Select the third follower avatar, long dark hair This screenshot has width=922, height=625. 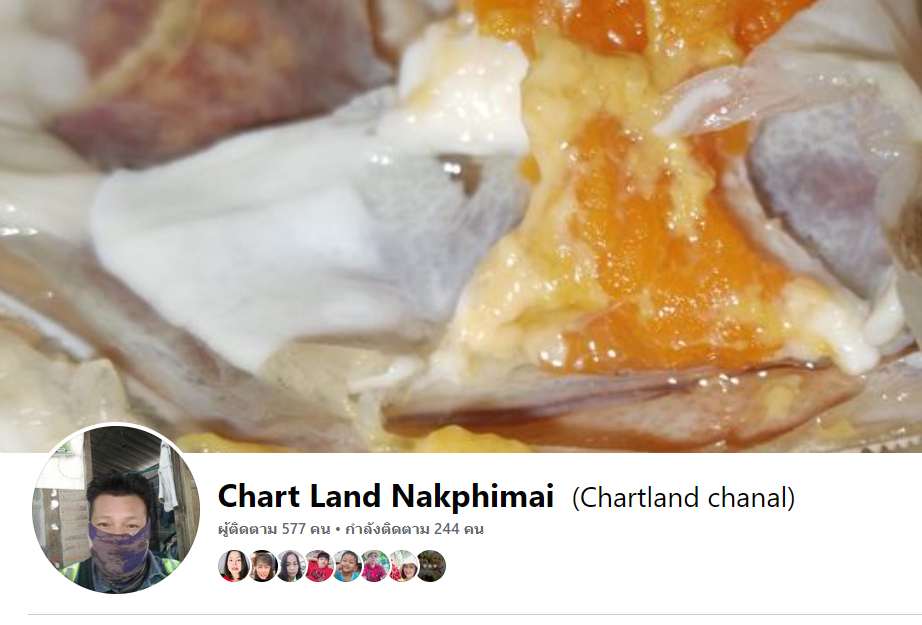(x=290, y=566)
